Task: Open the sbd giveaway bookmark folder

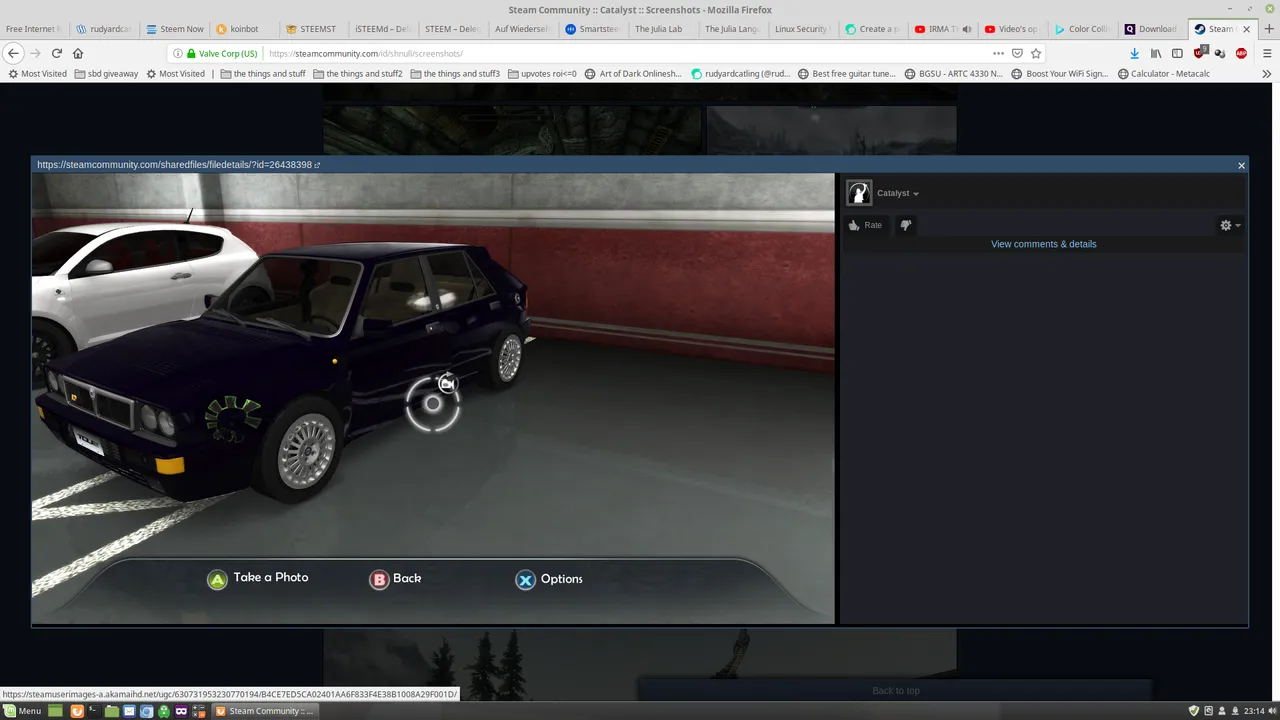Action: tap(105, 73)
